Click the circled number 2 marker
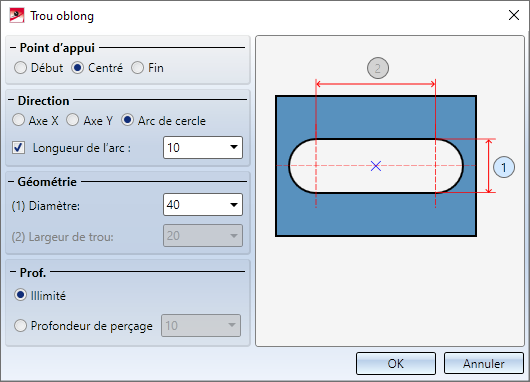The height and width of the screenshot is (382, 530). [x=378, y=68]
